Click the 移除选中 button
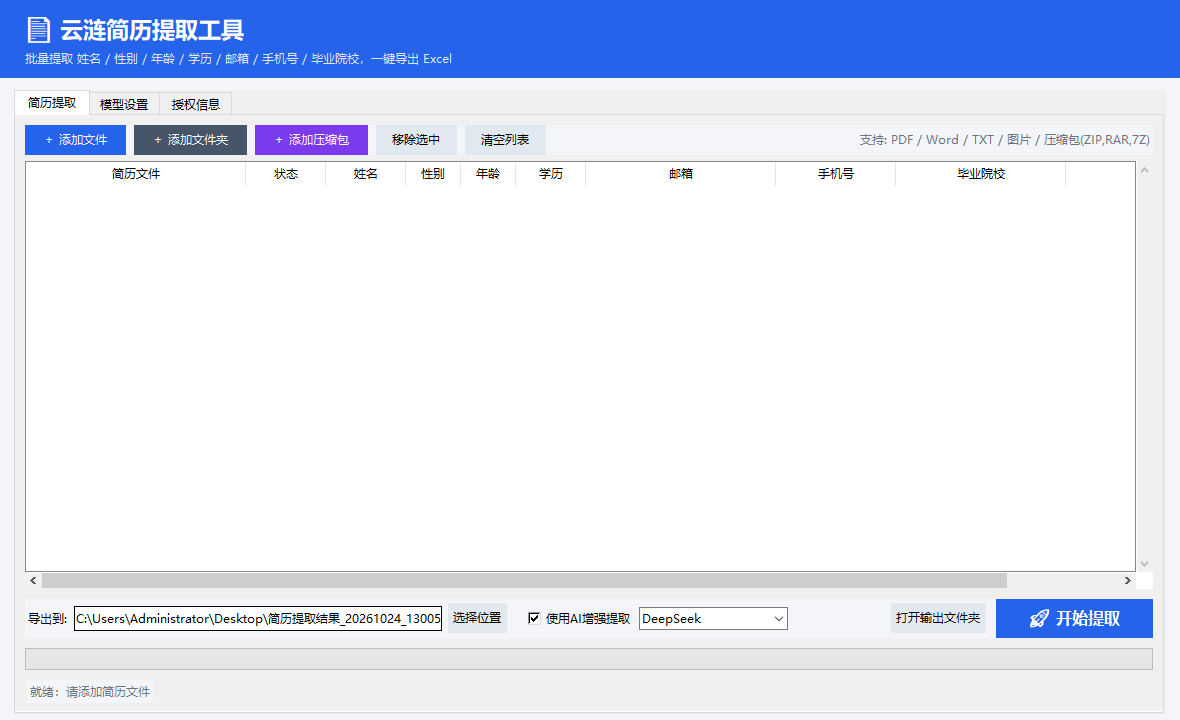This screenshot has height=720, width=1180. pos(416,140)
